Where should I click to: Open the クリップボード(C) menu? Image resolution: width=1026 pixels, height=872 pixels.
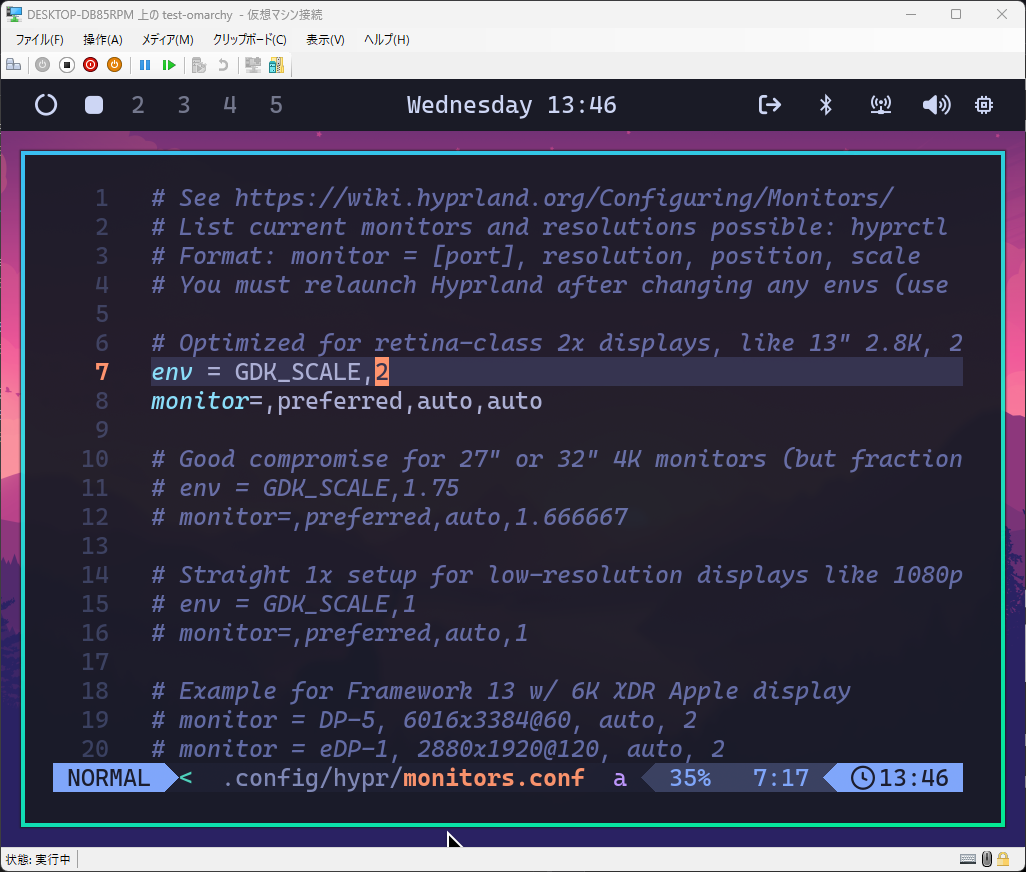(x=249, y=39)
